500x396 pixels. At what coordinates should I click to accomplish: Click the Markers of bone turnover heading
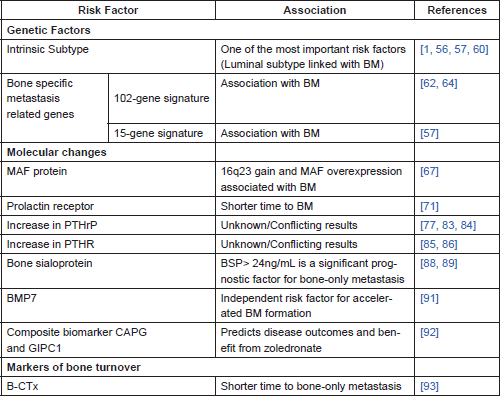[74, 367]
